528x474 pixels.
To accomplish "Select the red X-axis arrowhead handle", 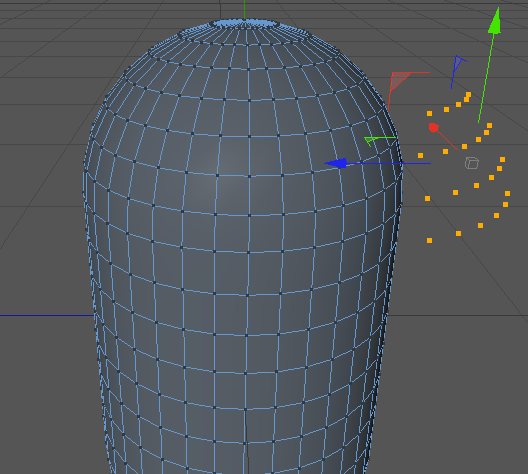I will point(434,128).
